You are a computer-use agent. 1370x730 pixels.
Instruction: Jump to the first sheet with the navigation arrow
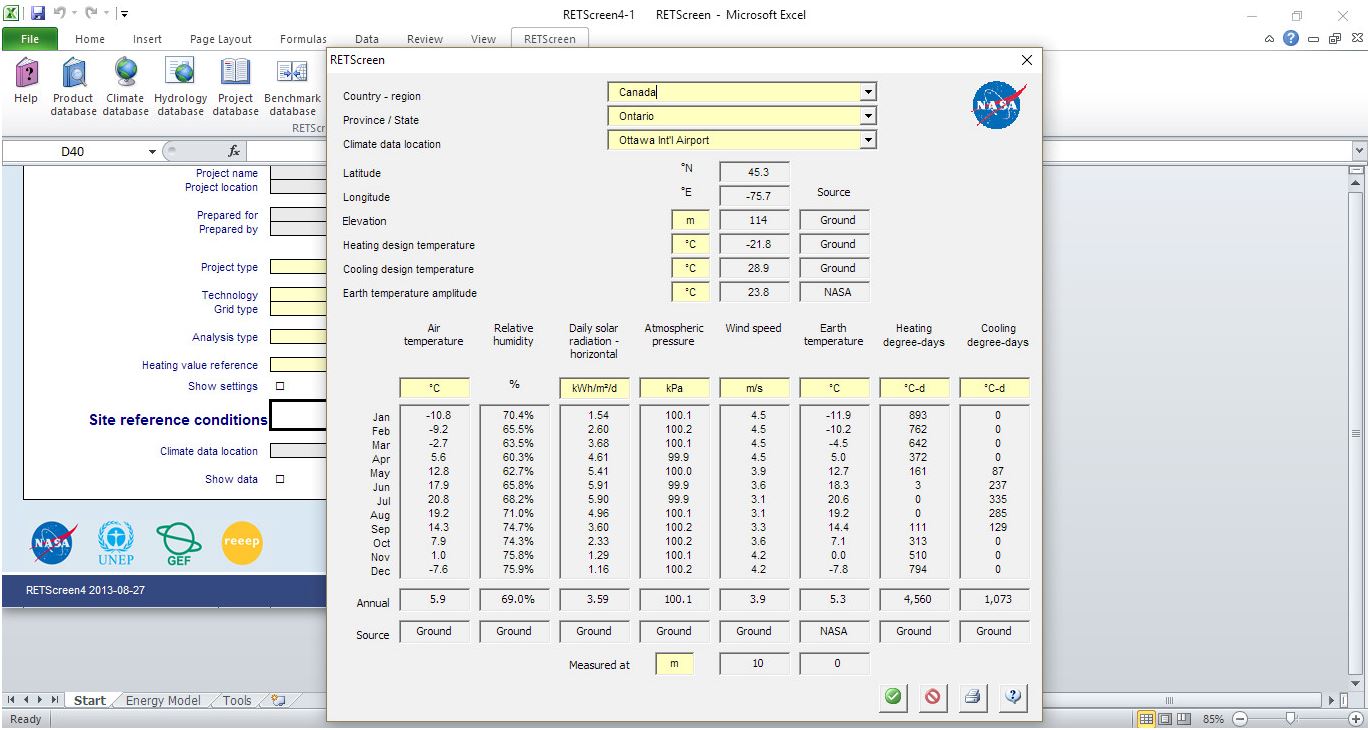(x=13, y=701)
